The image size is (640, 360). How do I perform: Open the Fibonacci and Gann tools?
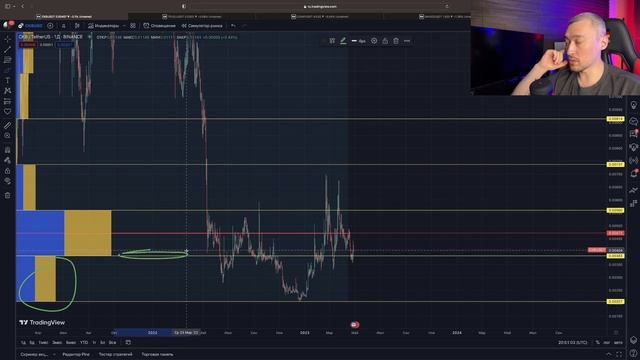point(7,60)
